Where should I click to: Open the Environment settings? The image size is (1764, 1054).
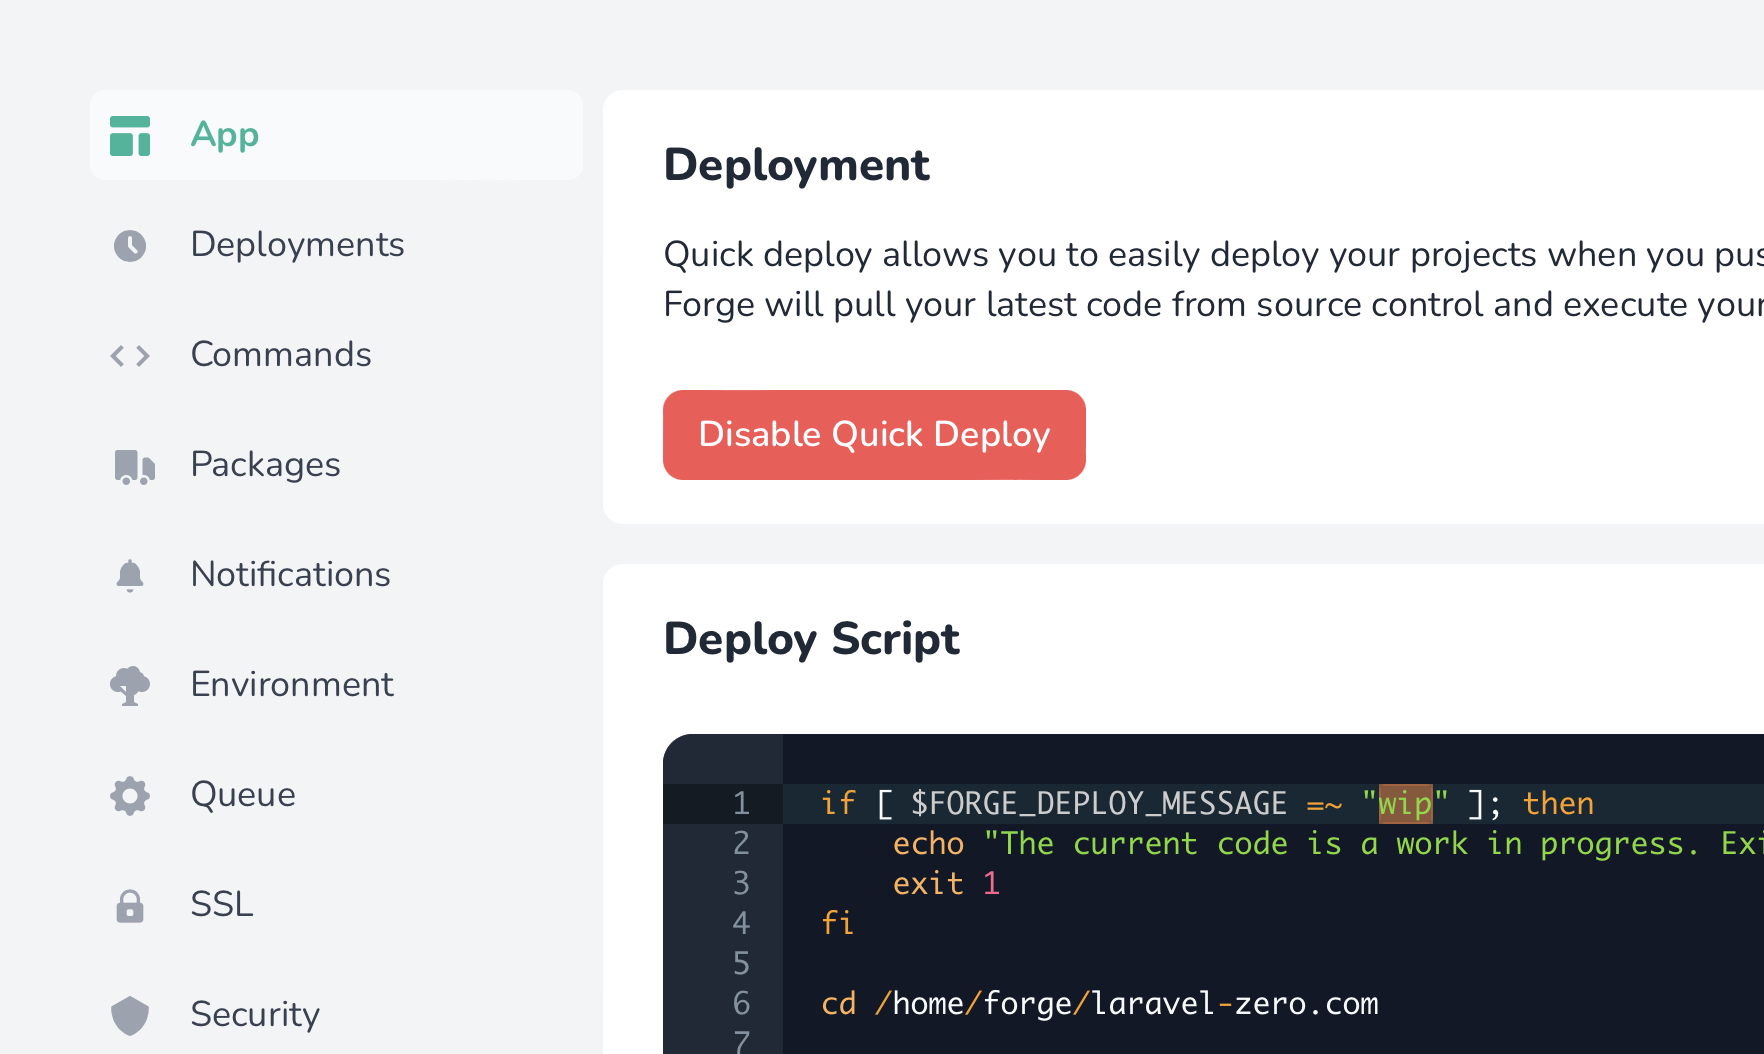(291, 685)
